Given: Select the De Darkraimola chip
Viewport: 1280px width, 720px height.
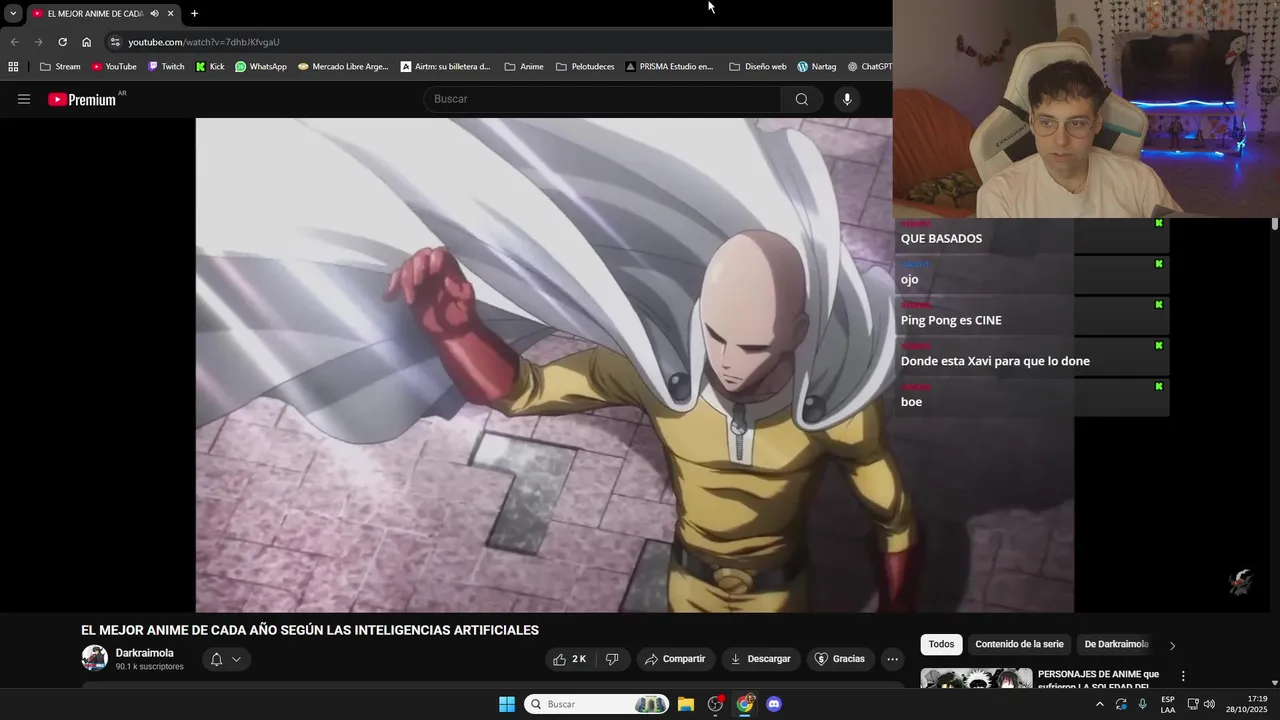Looking at the screenshot, I should pyautogui.click(x=1116, y=645).
